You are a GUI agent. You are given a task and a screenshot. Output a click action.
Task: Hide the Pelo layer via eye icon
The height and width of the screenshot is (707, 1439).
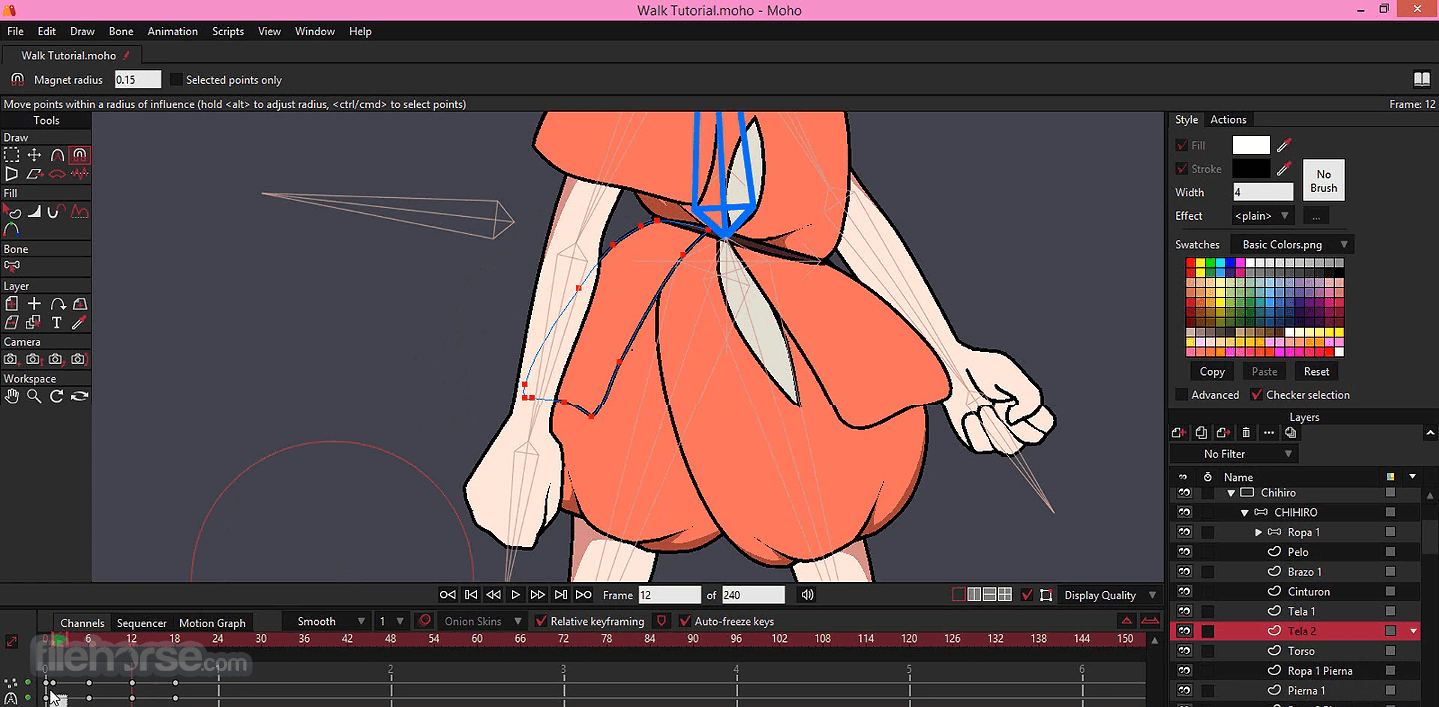coord(1184,552)
